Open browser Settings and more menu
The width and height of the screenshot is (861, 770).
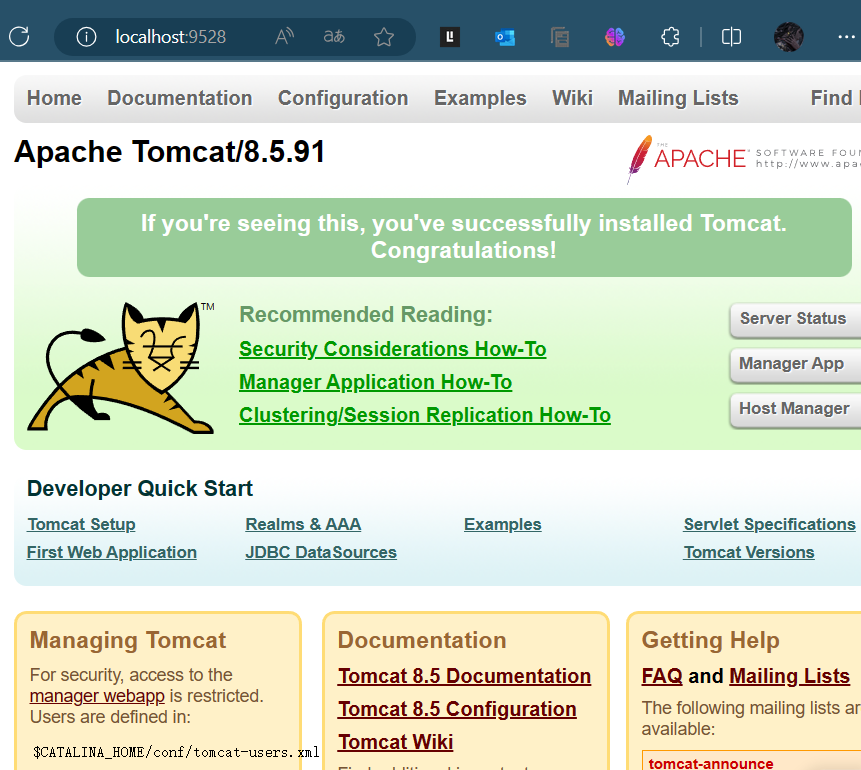(846, 37)
